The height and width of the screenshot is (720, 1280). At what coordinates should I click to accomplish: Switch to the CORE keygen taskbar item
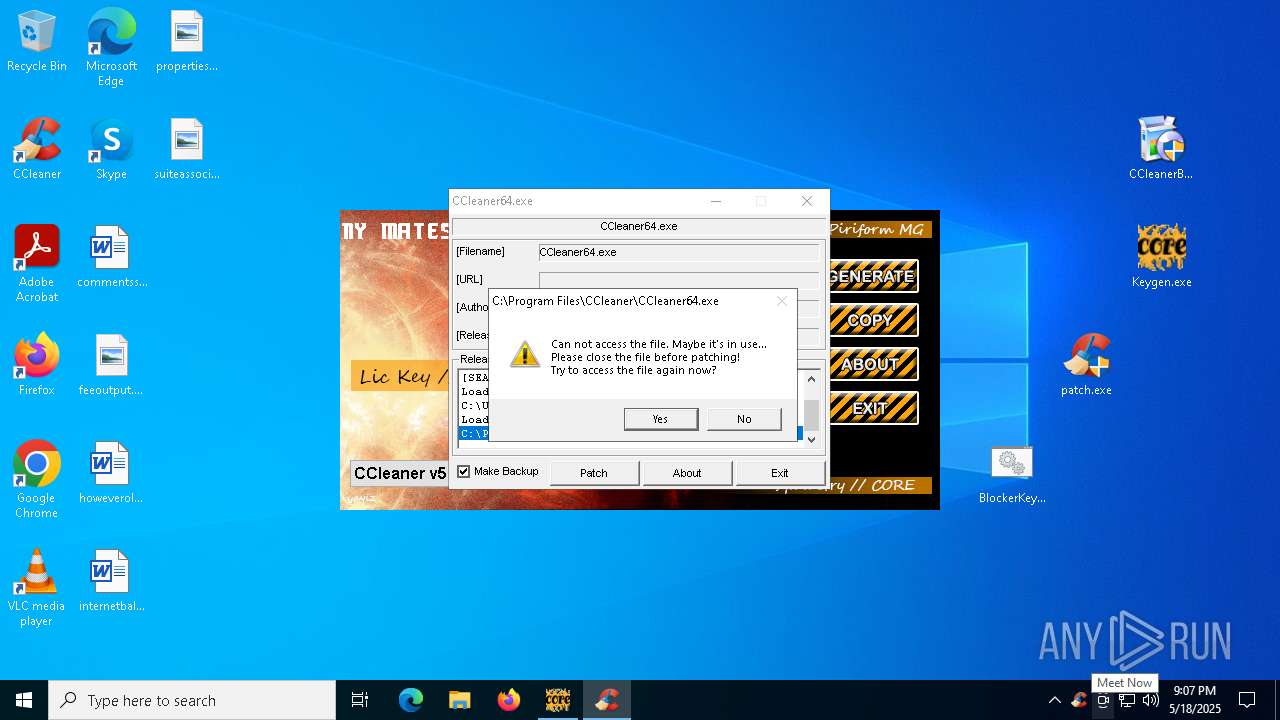coord(558,700)
